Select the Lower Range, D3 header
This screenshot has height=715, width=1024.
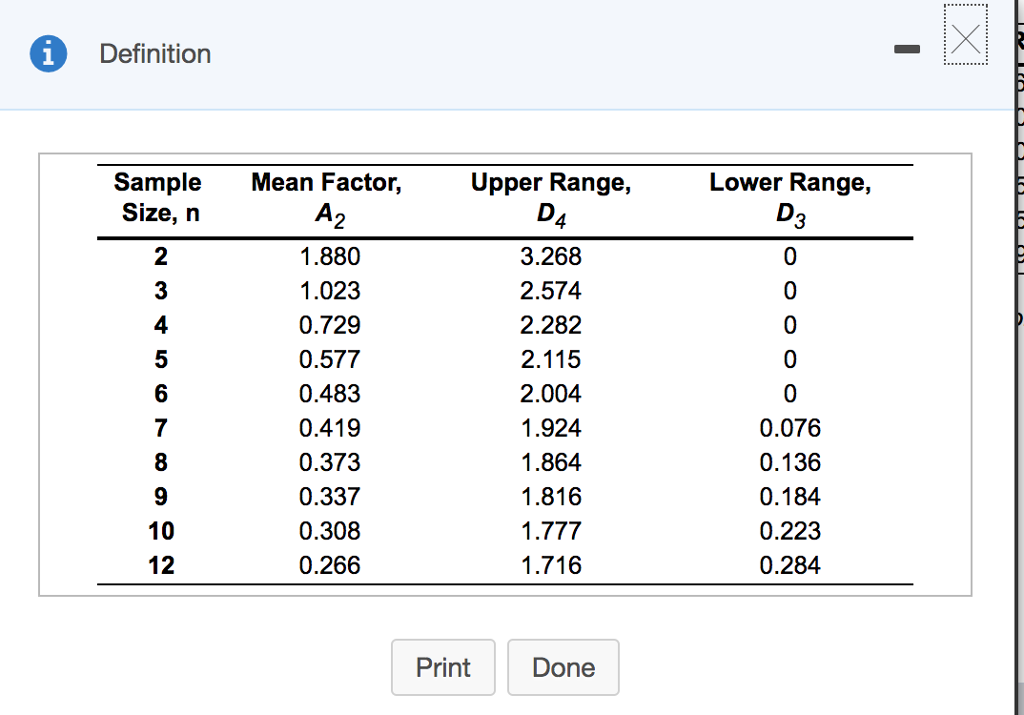pos(790,197)
